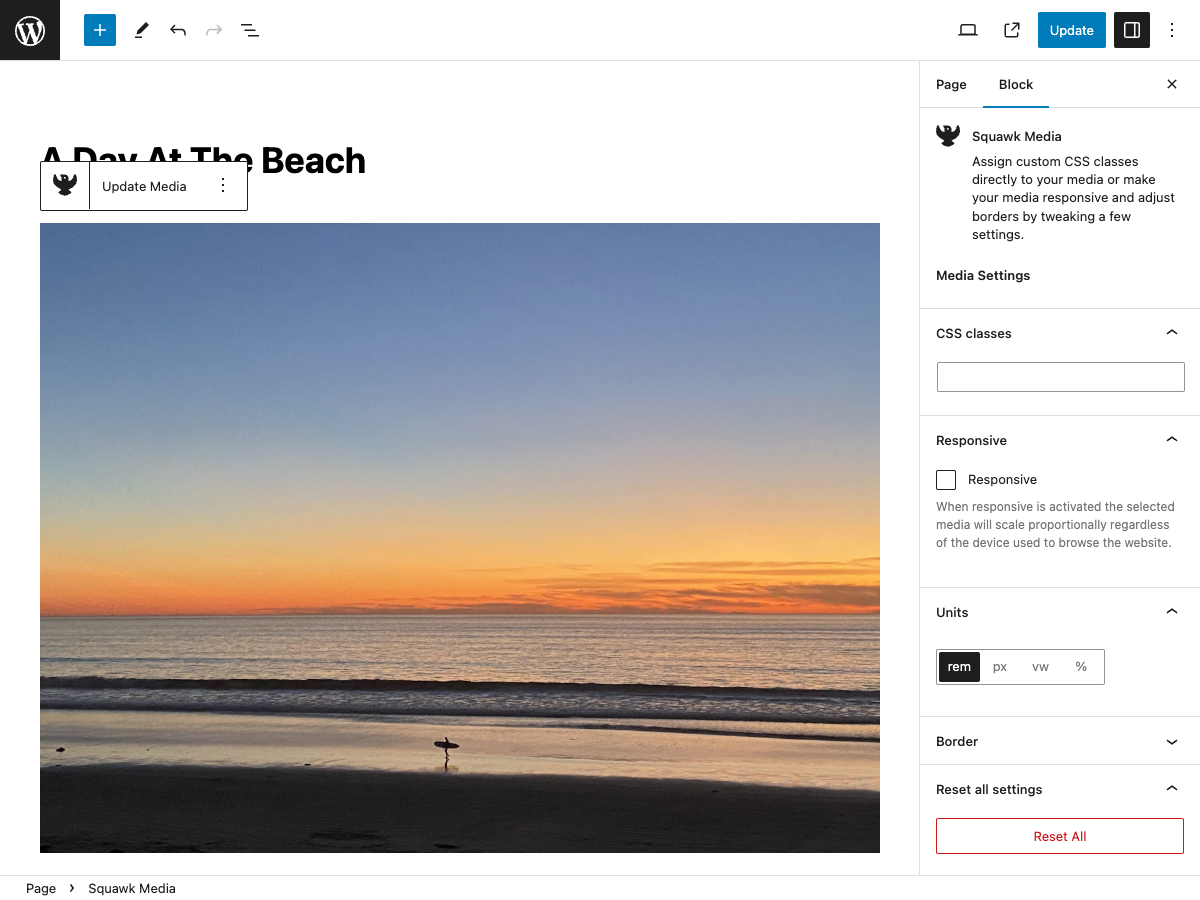Click the WordPress logo icon
The height and width of the screenshot is (900, 1200).
30,30
